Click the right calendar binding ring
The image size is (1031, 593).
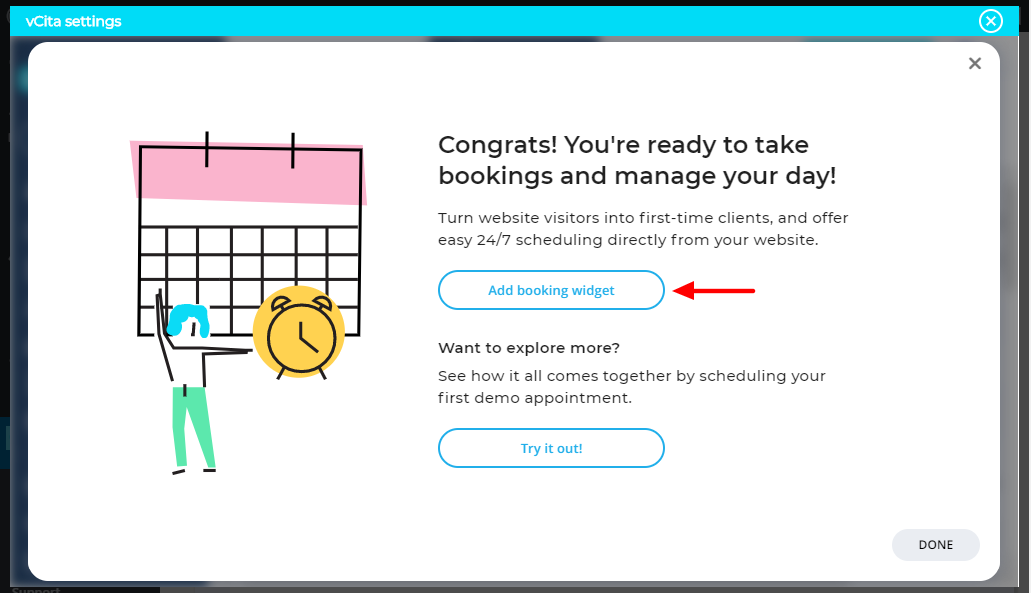tap(292, 150)
